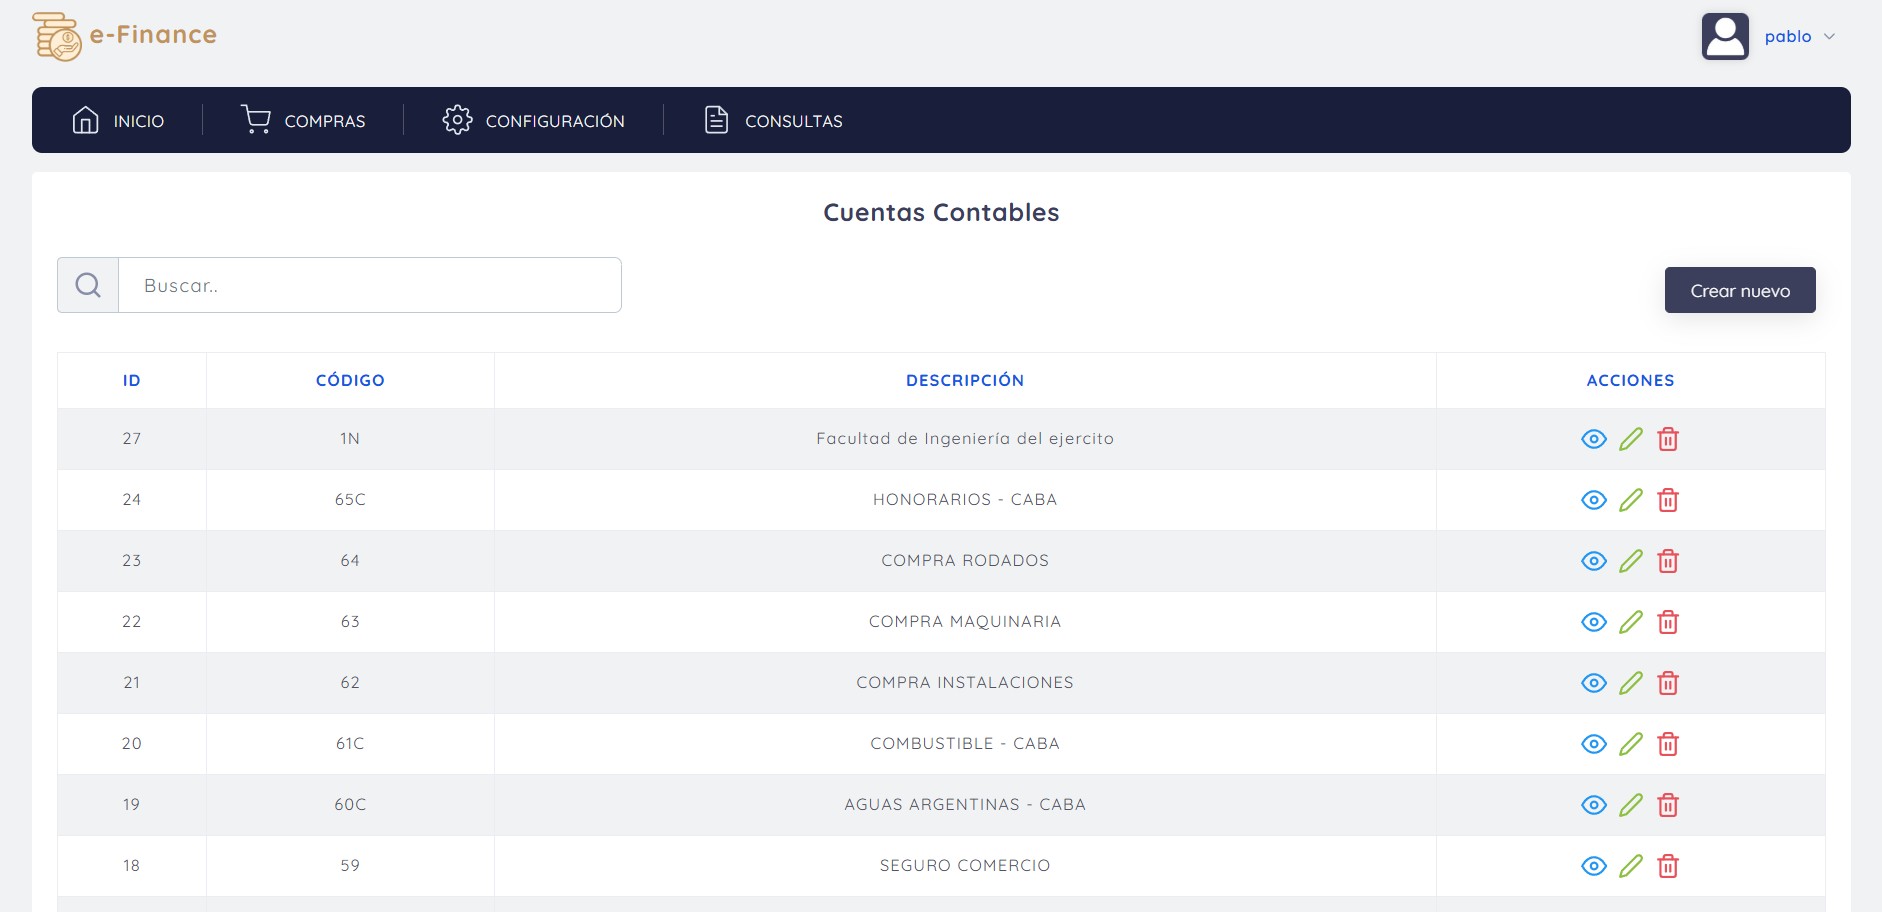Select the Inicio house icon
The height and width of the screenshot is (912, 1882).
pyautogui.click(x=85, y=119)
